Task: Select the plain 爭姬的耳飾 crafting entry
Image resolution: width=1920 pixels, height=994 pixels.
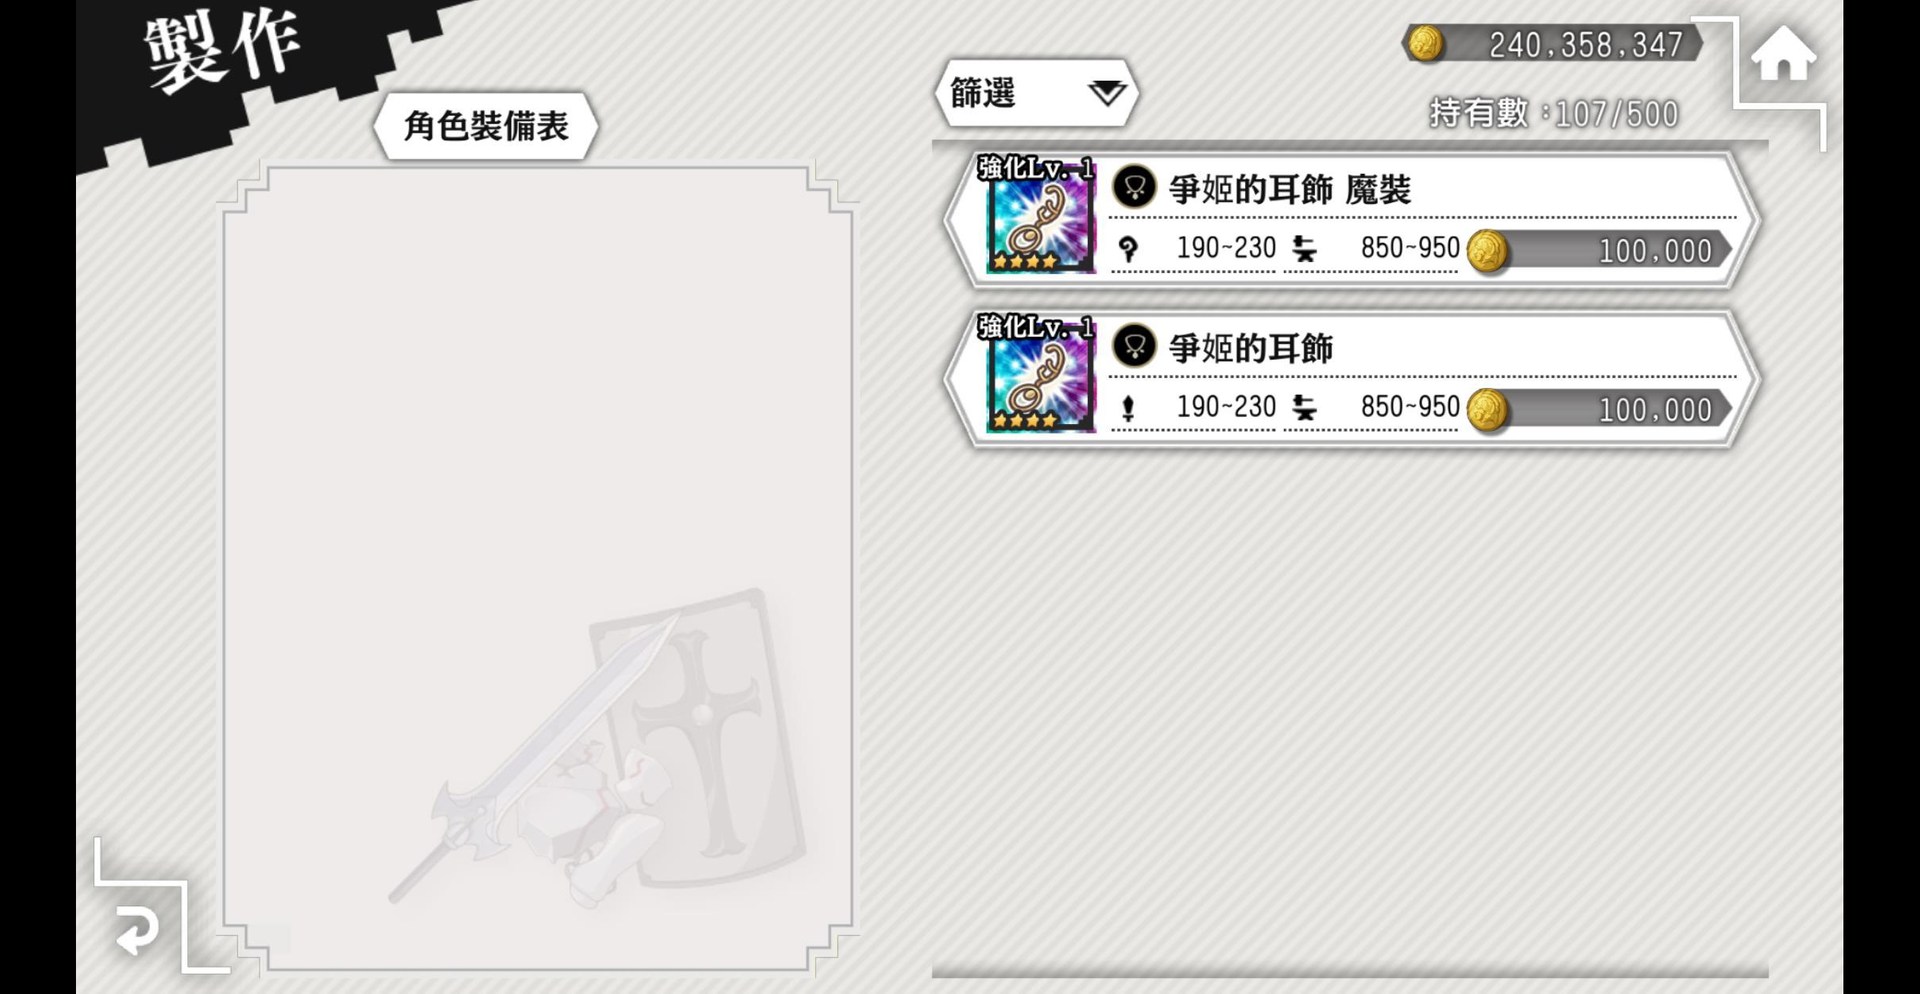Action: tap(1351, 379)
